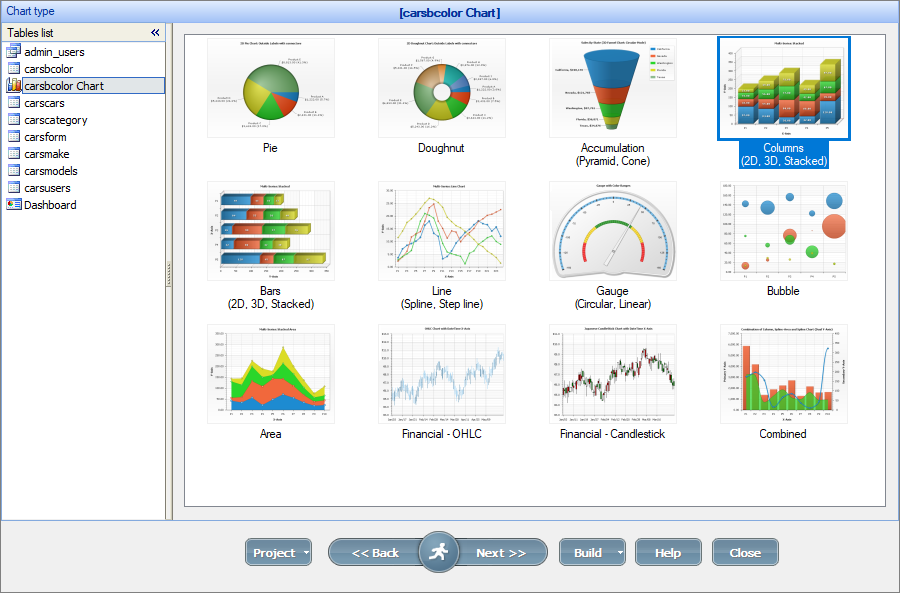Screen dimensions: 900x593
Task: Click the table icon beside carsusers
Action: (x=14, y=187)
